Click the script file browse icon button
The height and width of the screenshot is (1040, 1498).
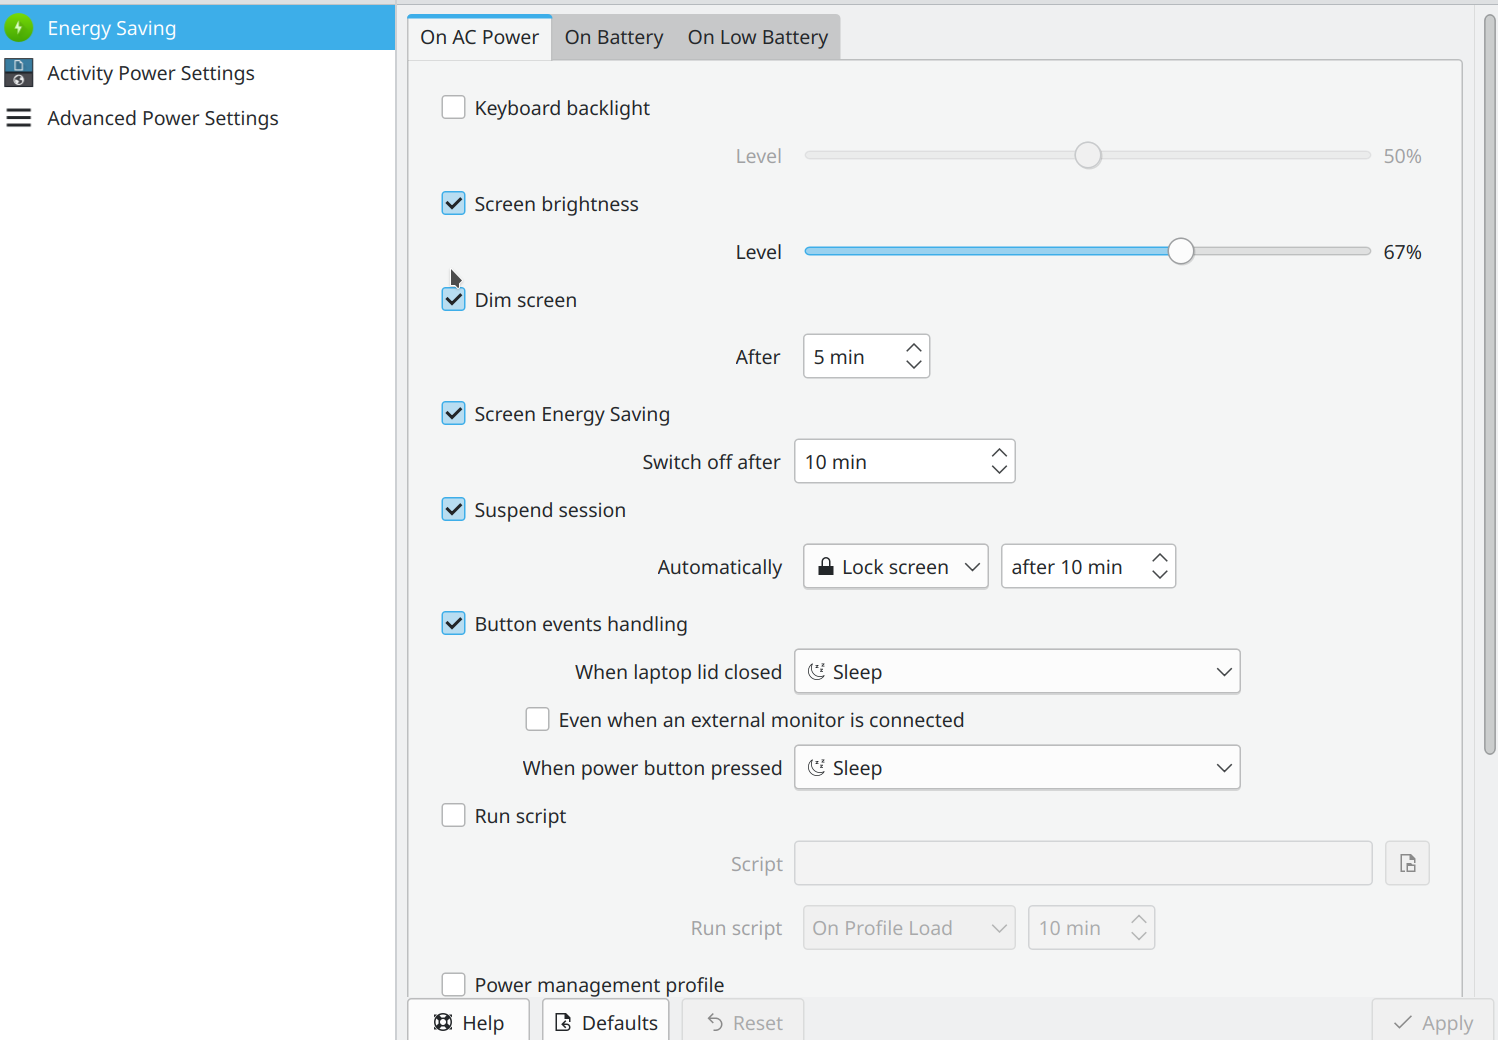pos(1407,863)
